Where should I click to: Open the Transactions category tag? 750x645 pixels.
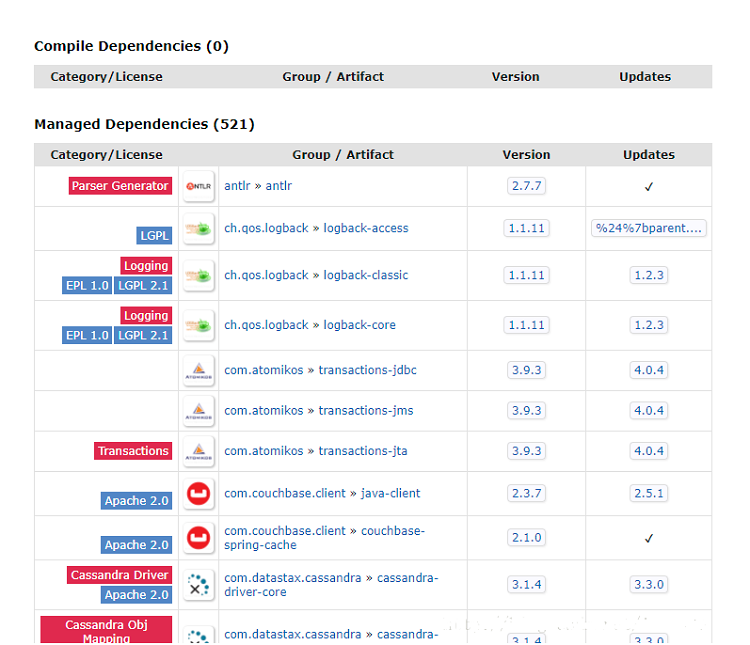pyautogui.click(x=133, y=451)
